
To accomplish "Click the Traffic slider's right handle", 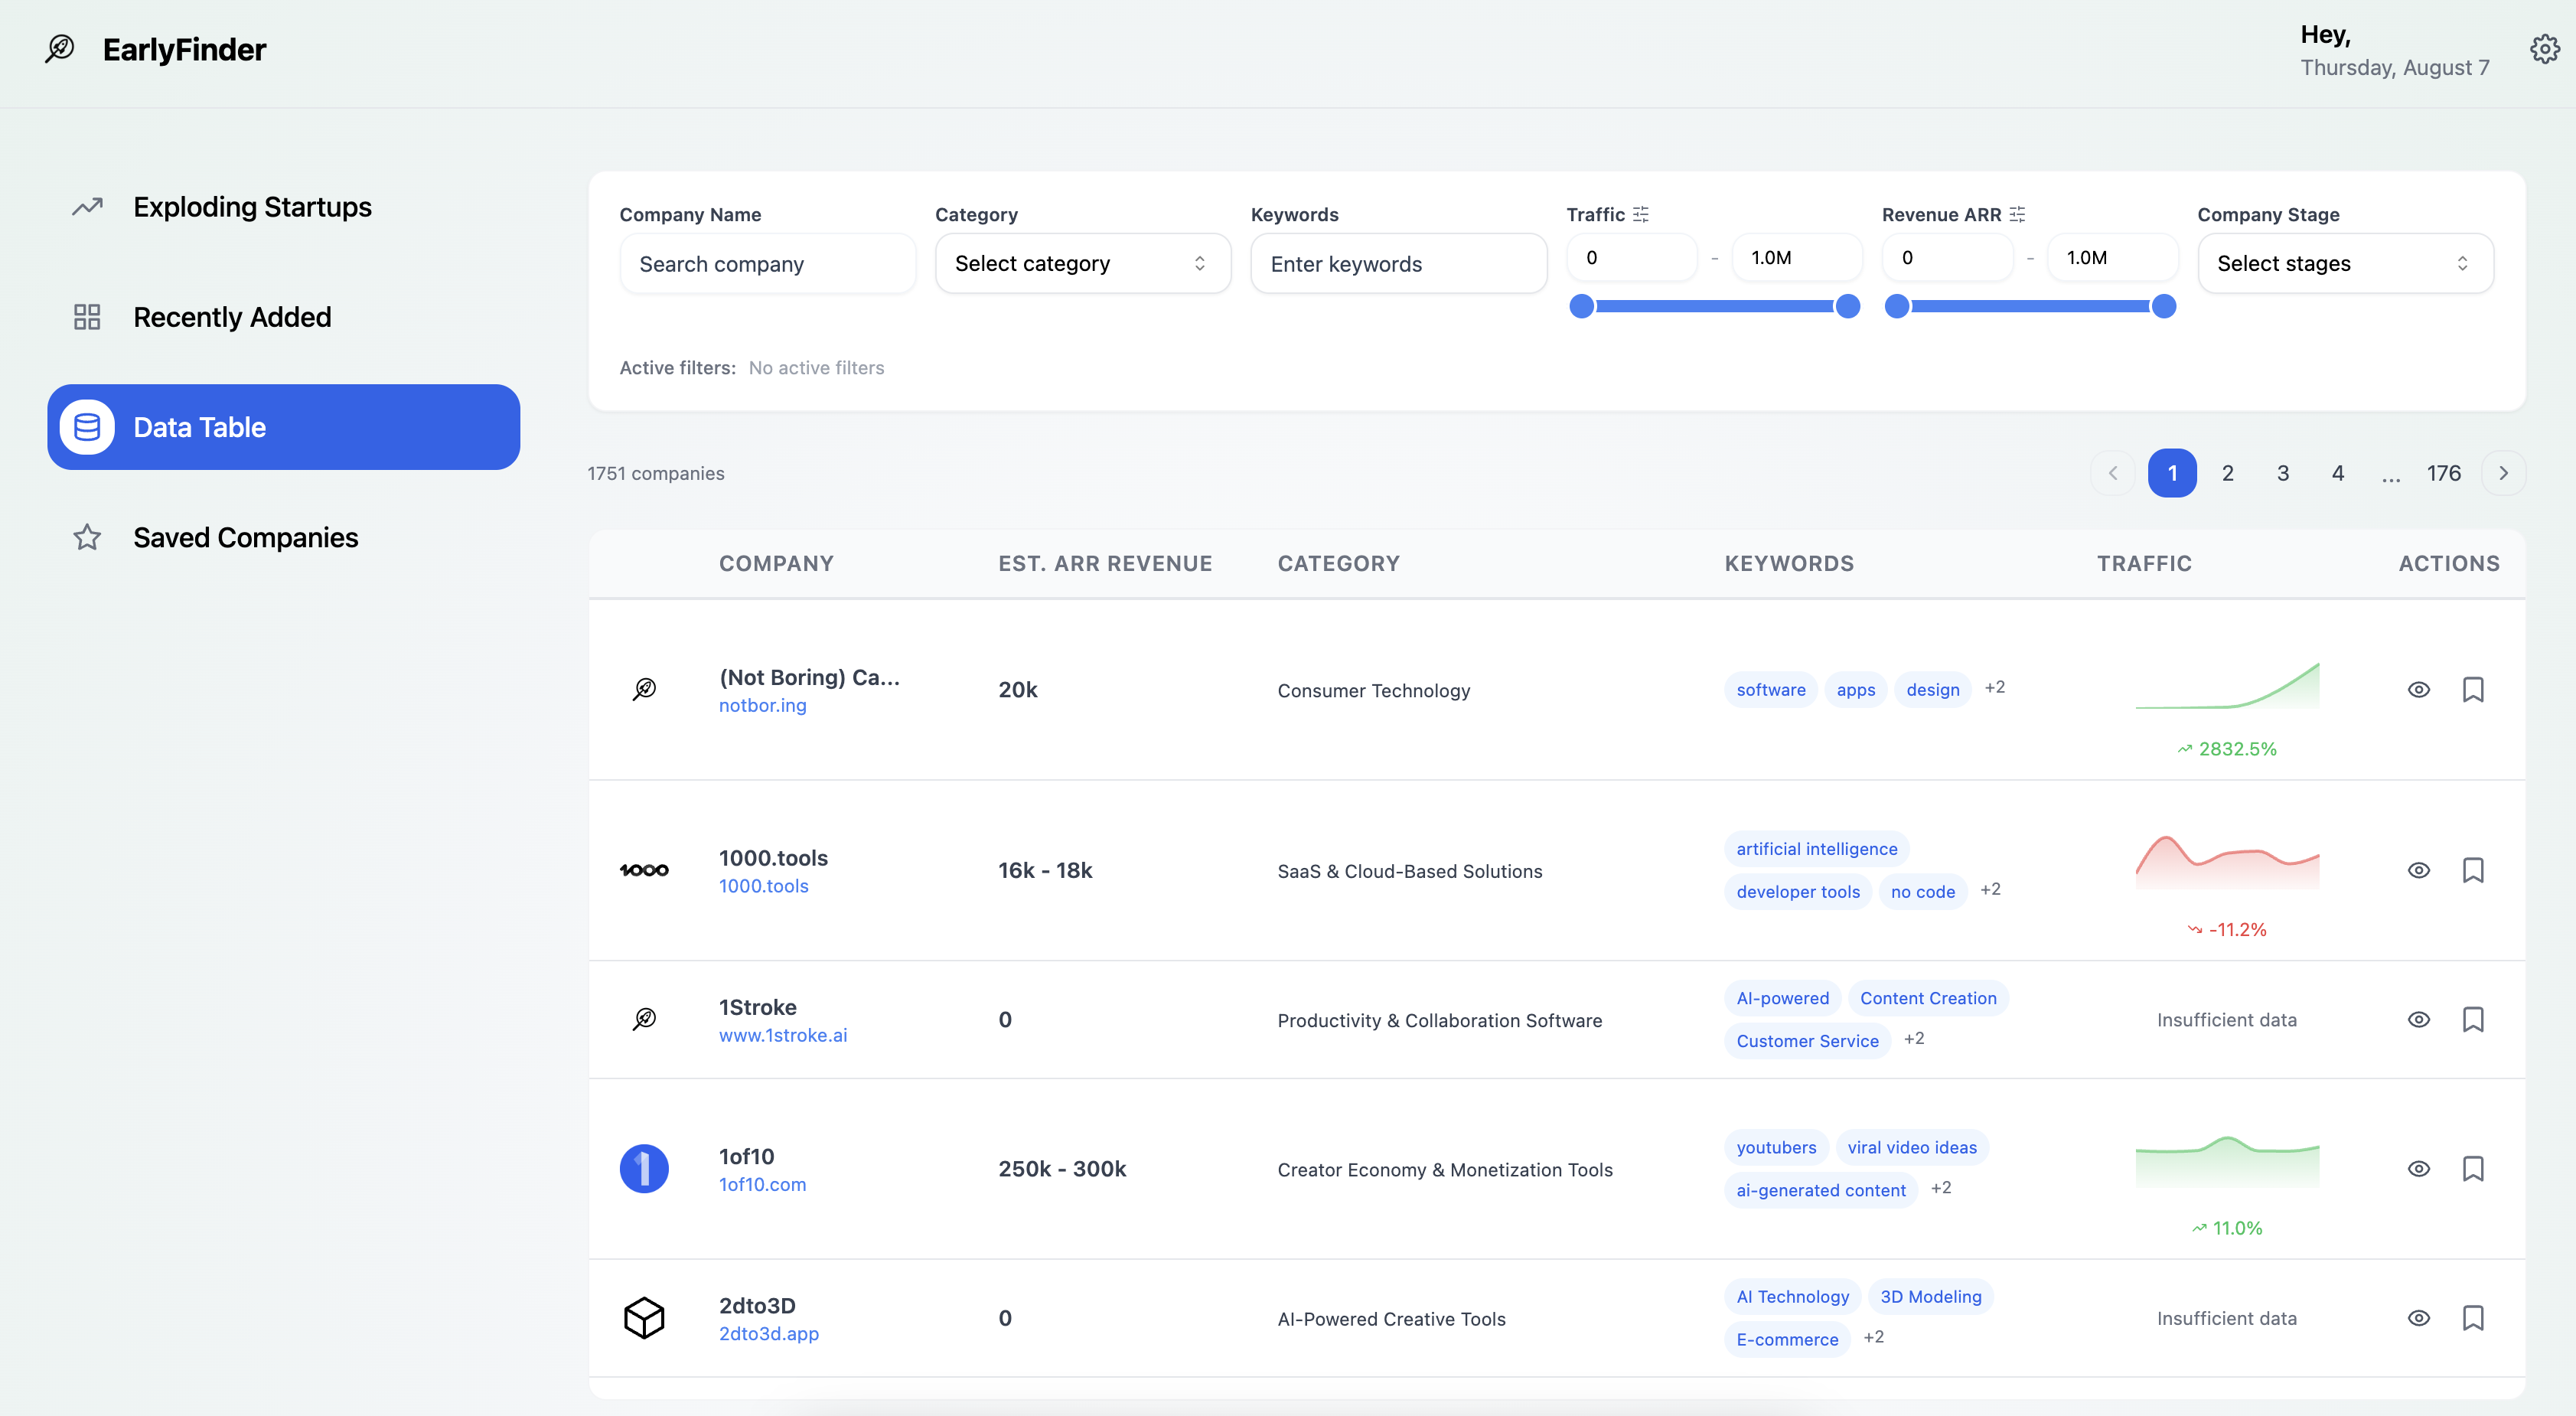I will [x=1847, y=306].
